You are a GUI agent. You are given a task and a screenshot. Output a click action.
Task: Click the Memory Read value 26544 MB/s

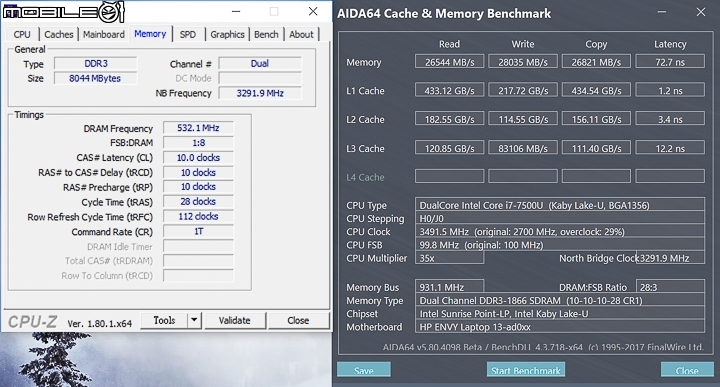point(449,62)
